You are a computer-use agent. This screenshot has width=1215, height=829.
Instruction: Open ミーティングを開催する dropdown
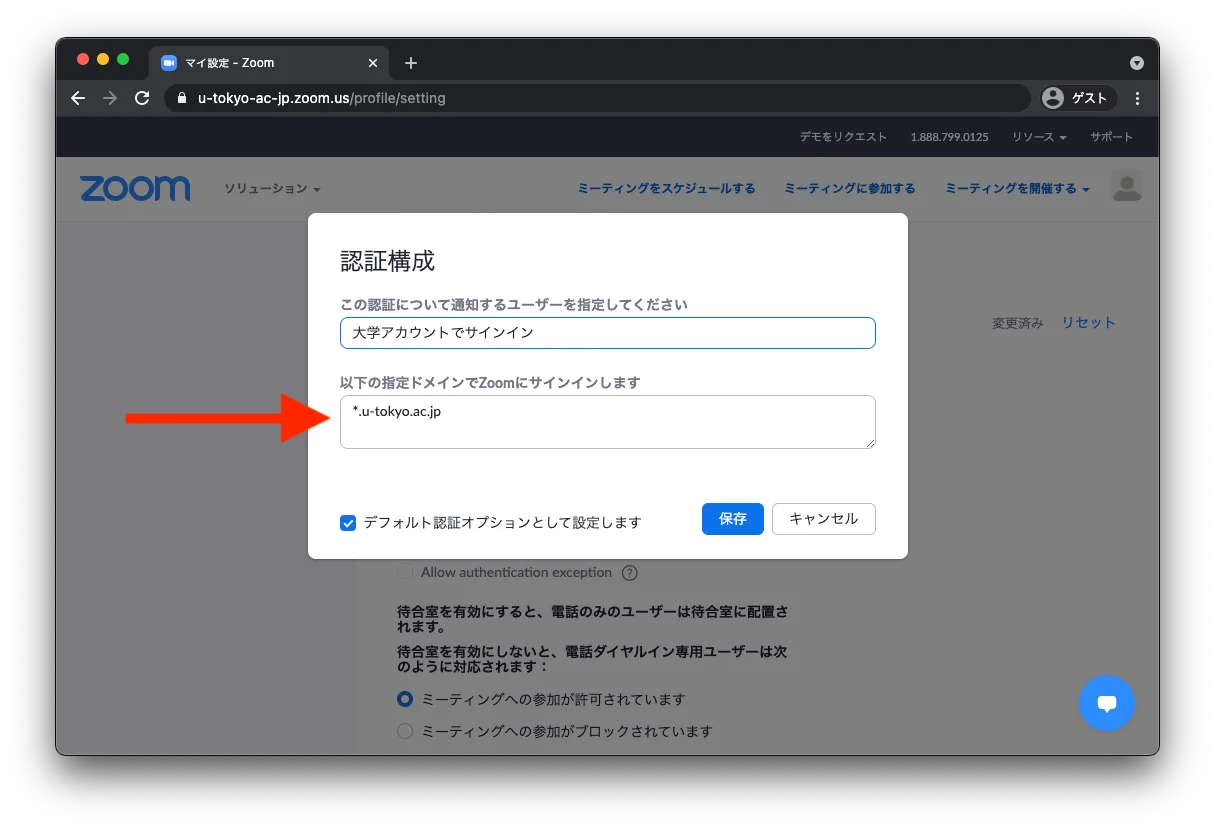[1016, 188]
